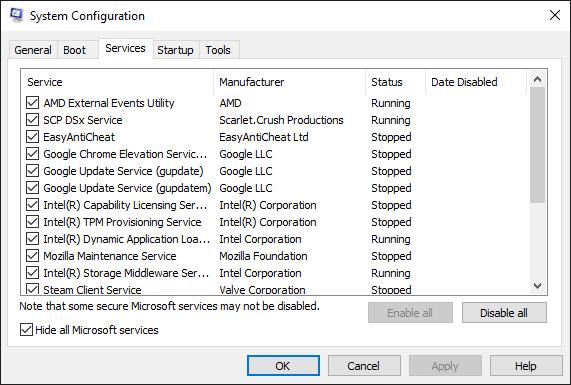Click Running status of Intel(R) Dynamic Application row
The height and width of the screenshot is (385, 571).
pyautogui.click(x=391, y=239)
